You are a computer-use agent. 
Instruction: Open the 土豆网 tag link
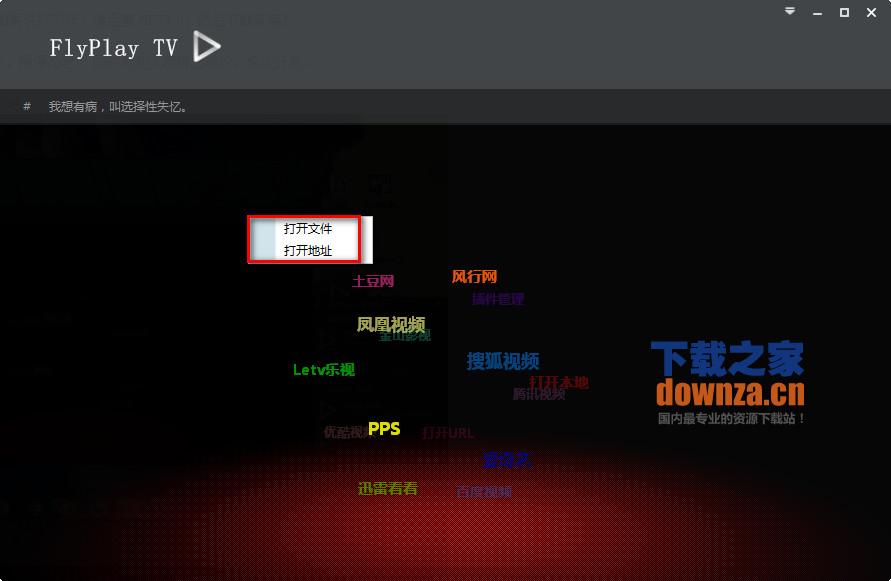[373, 281]
